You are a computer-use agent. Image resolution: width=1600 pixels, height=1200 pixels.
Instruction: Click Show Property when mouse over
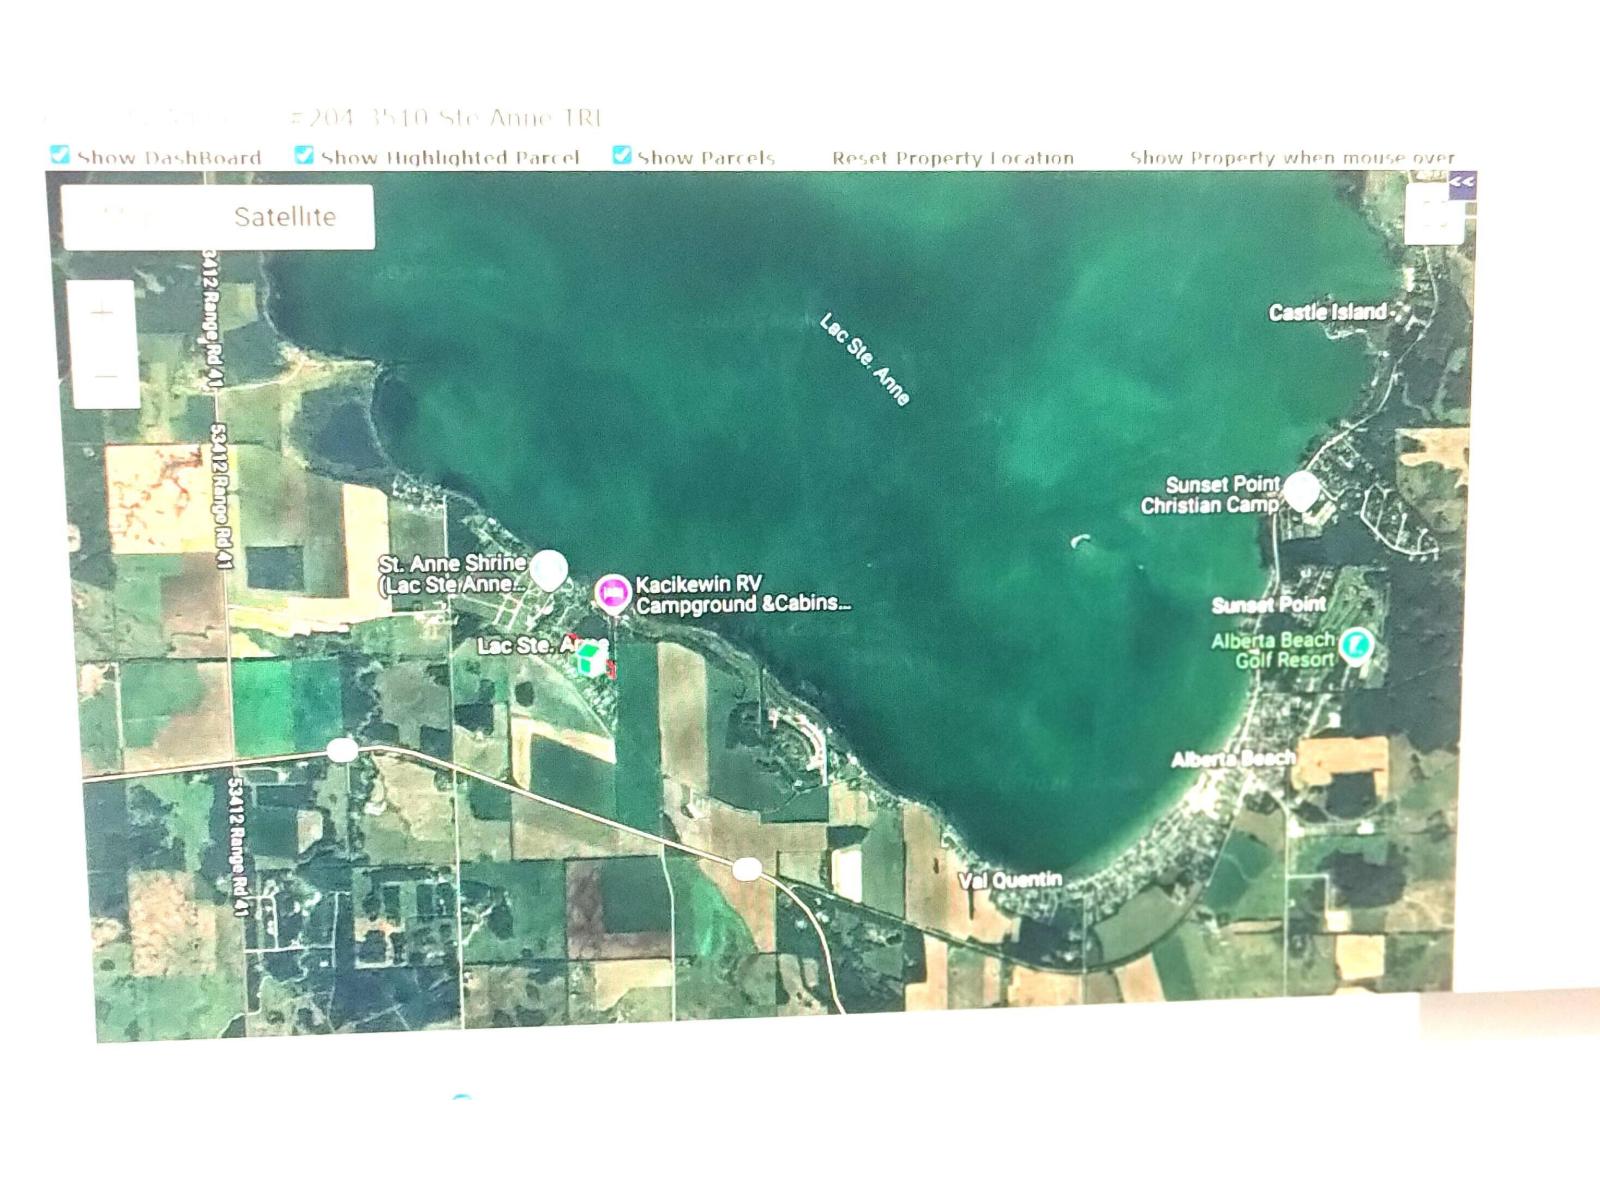click(1291, 158)
